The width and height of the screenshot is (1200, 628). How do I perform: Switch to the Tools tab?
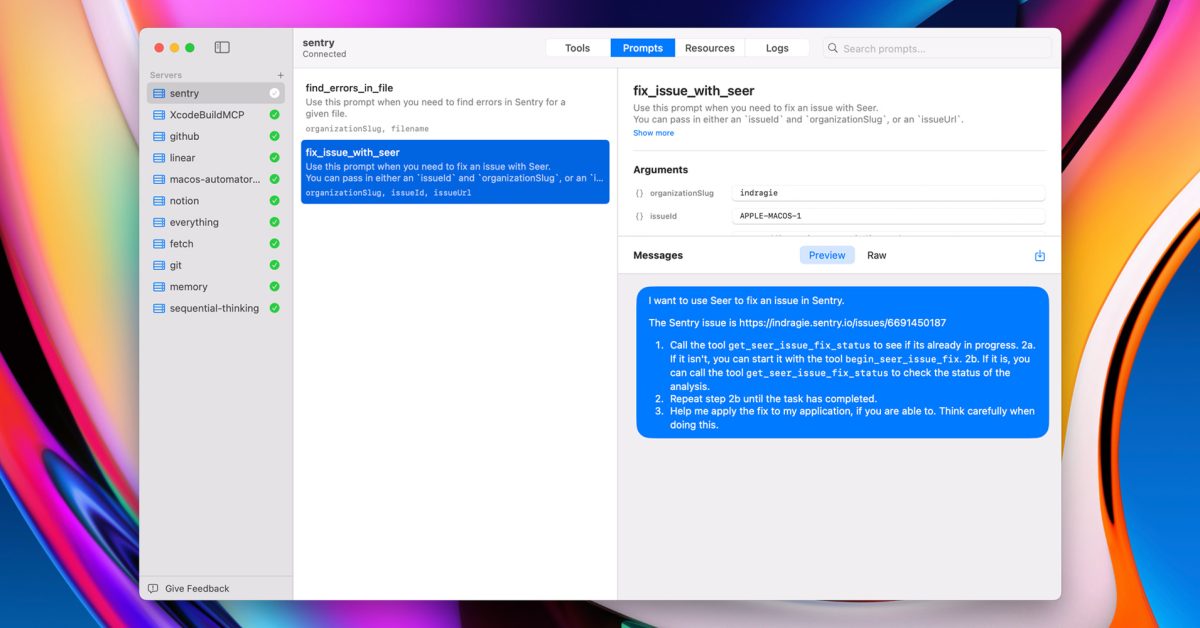(578, 48)
